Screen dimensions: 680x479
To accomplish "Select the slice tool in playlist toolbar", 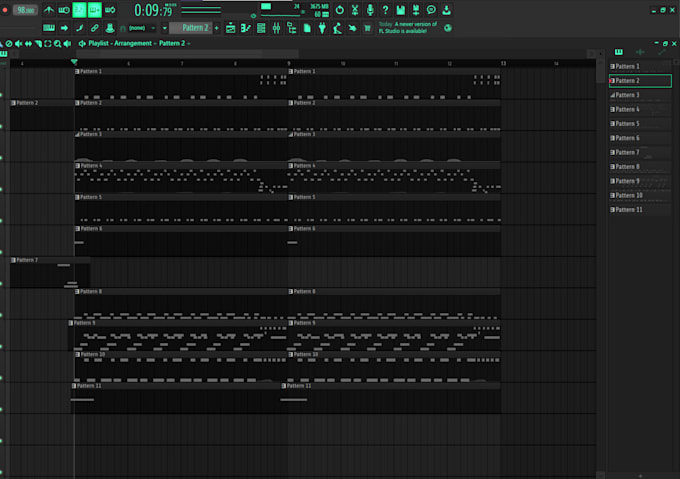I will tap(38, 44).
